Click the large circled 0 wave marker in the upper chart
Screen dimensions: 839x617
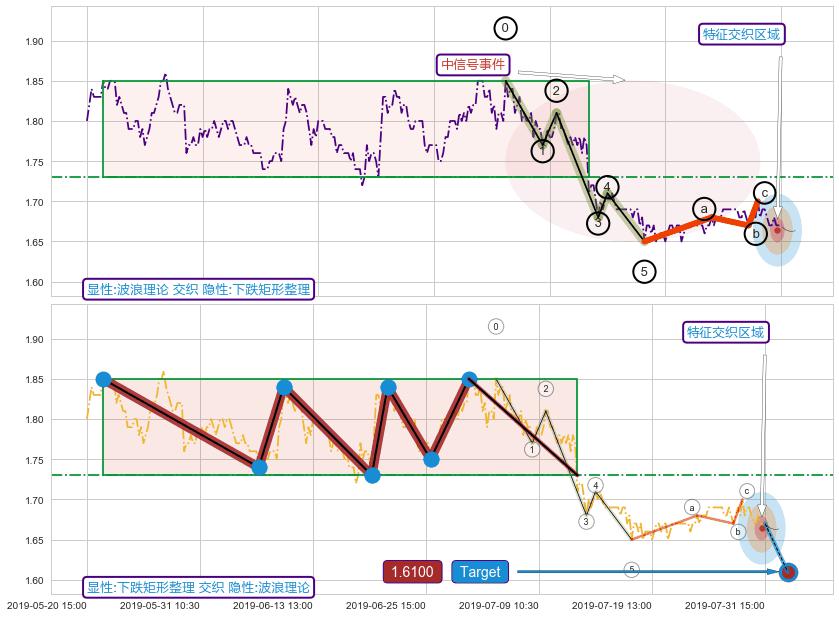(505, 28)
